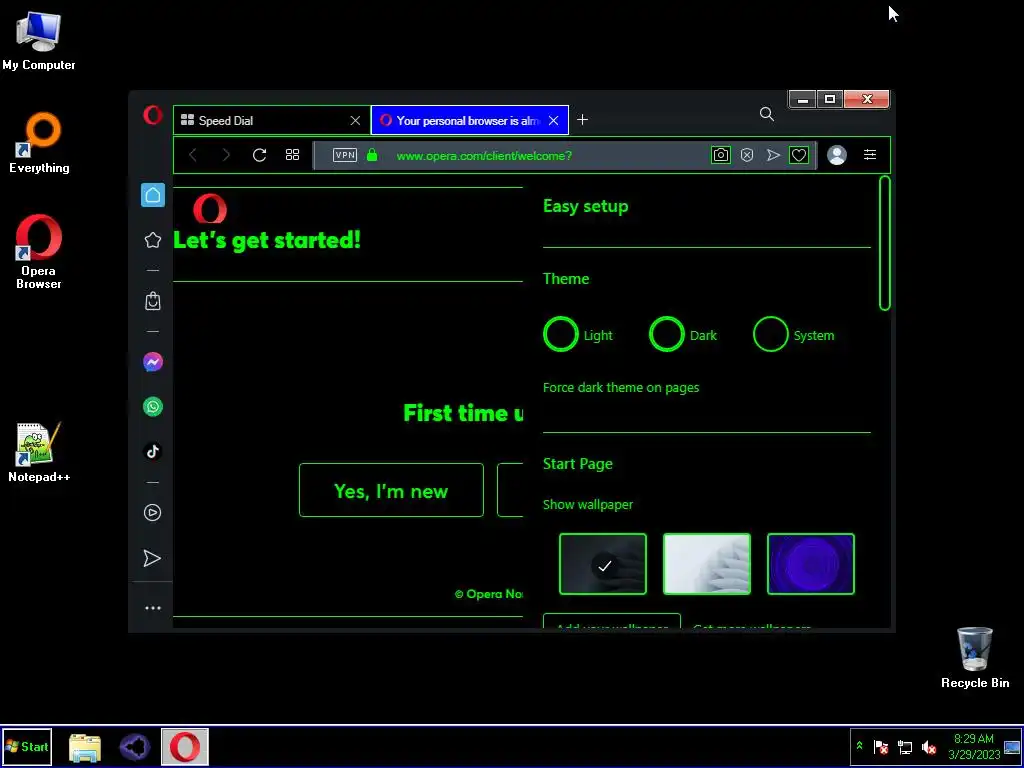Screen dimensions: 1024x768
Task: Open the ad blocker shield icon
Action: (747, 155)
